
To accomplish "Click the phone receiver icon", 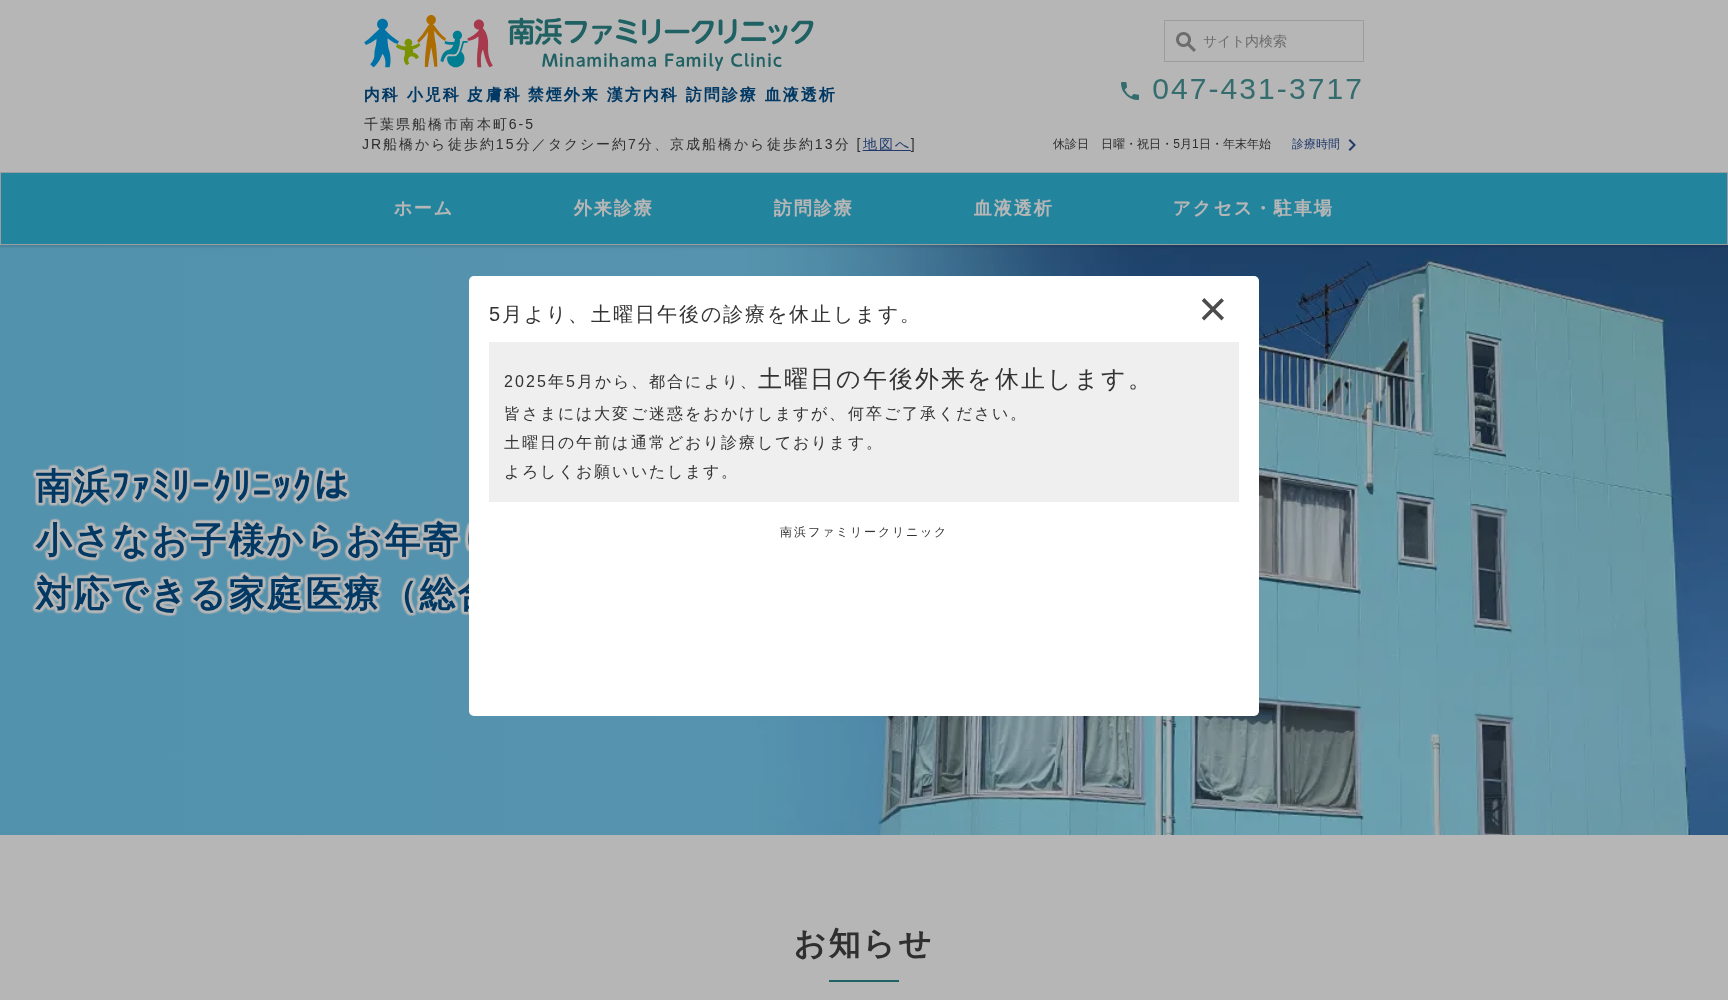I will [x=1130, y=90].
